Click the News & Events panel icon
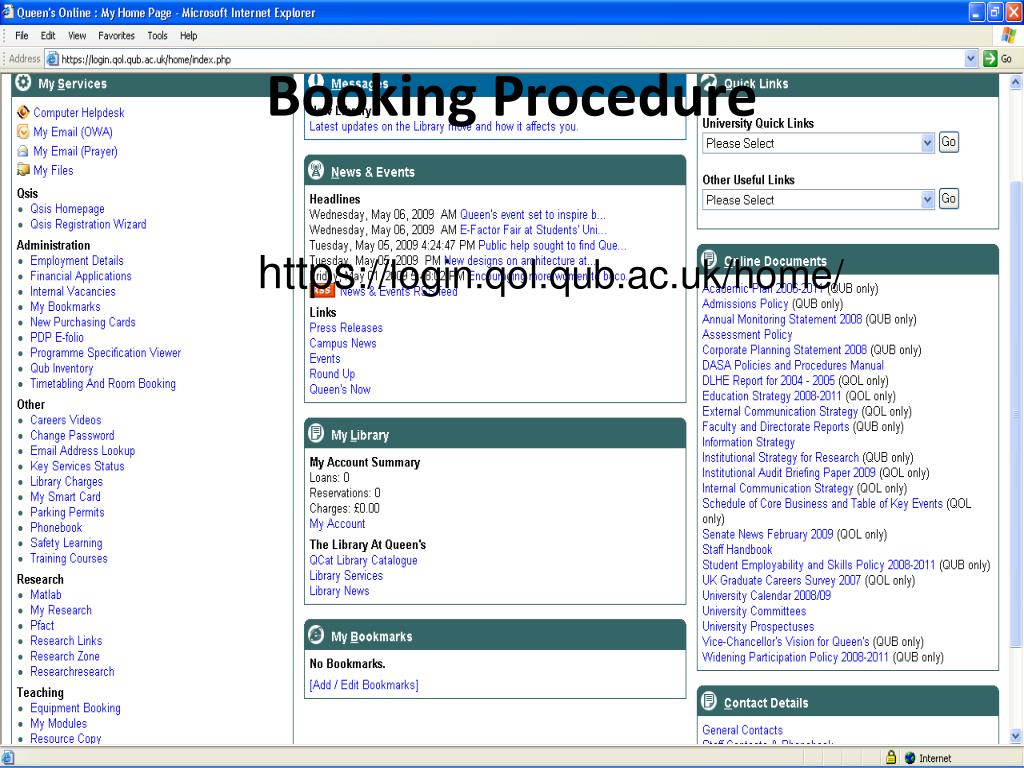Screen dimensions: 1024x768 (x=316, y=170)
